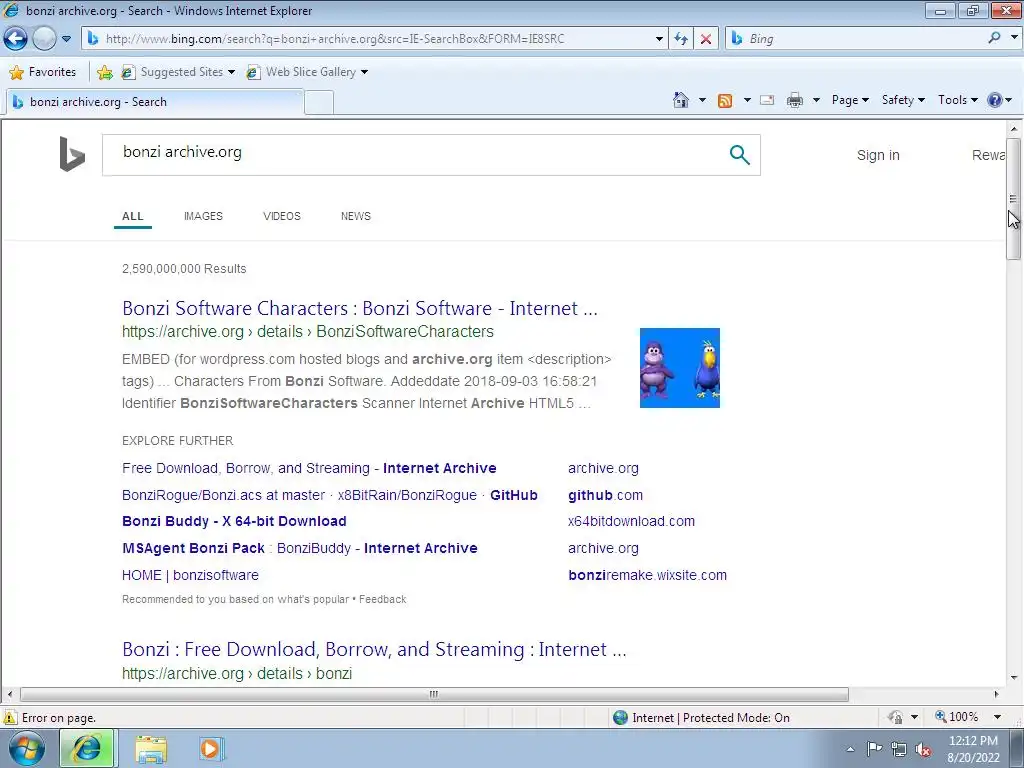Click Sign in on Bing
Image resolution: width=1024 pixels, height=768 pixels.
(878, 155)
